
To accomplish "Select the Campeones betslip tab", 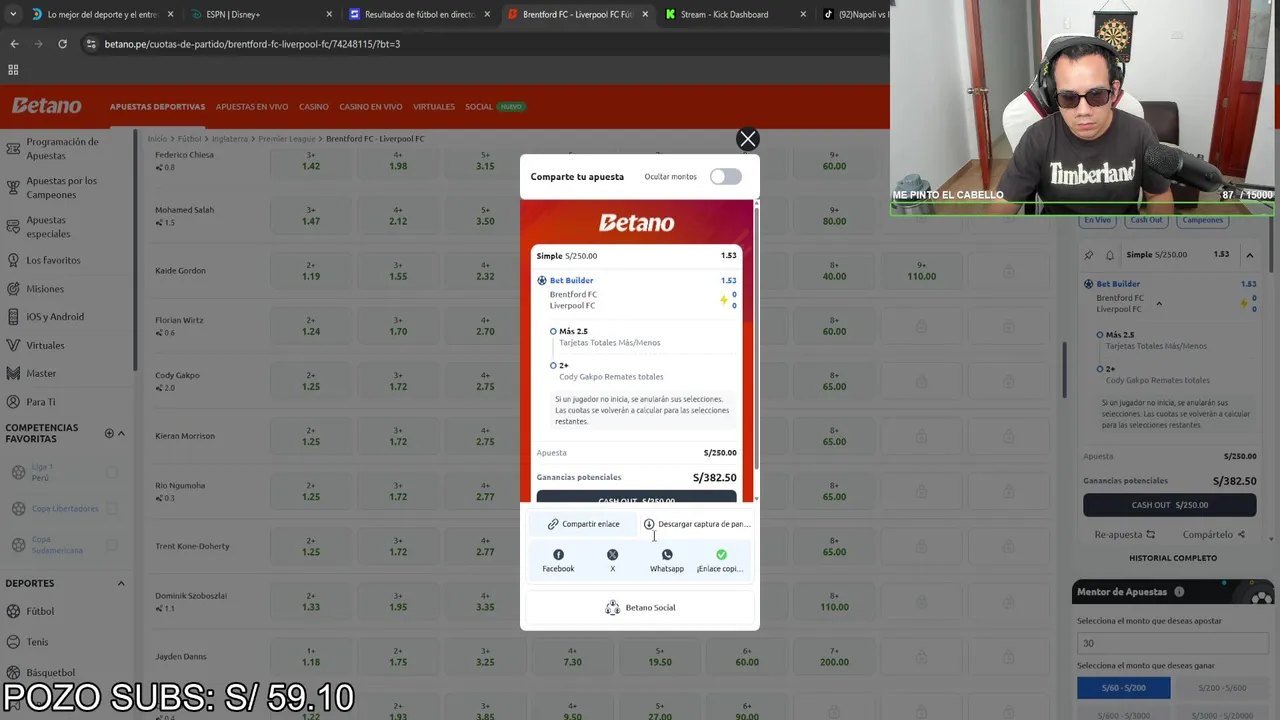I will click(1203, 220).
